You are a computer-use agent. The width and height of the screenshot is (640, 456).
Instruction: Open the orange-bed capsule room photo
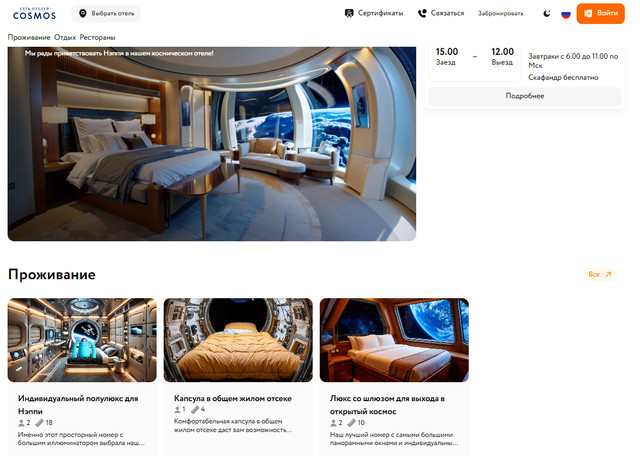coord(238,340)
